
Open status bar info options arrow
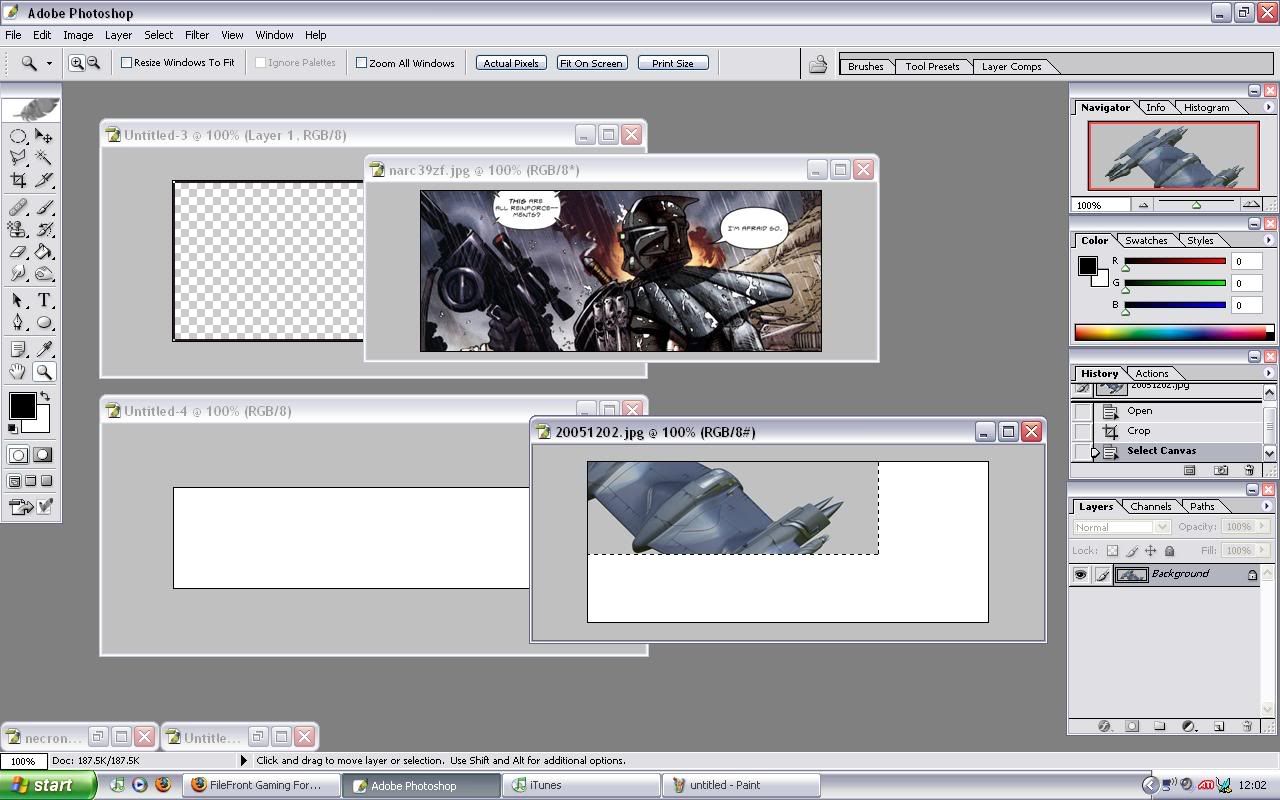click(x=243, y=761)
